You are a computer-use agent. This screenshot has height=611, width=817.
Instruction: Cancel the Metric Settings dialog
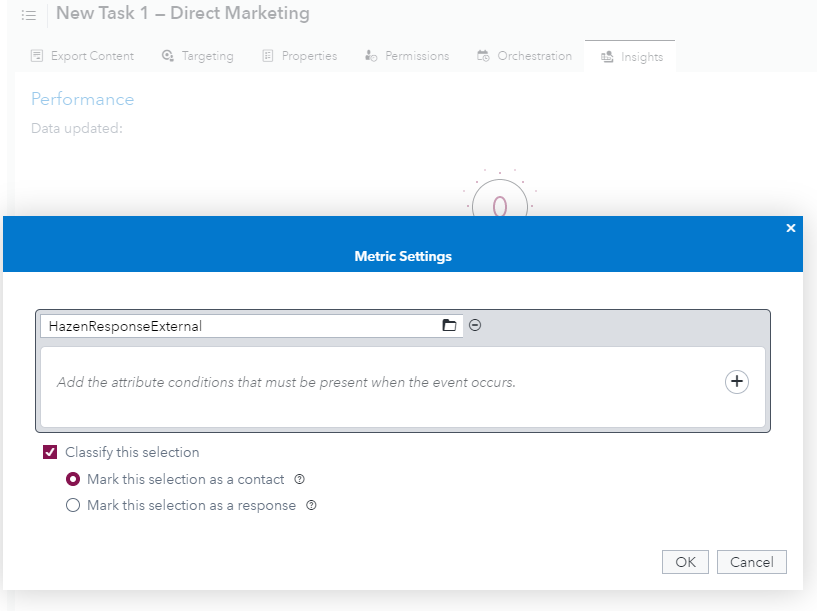point(751,561)
